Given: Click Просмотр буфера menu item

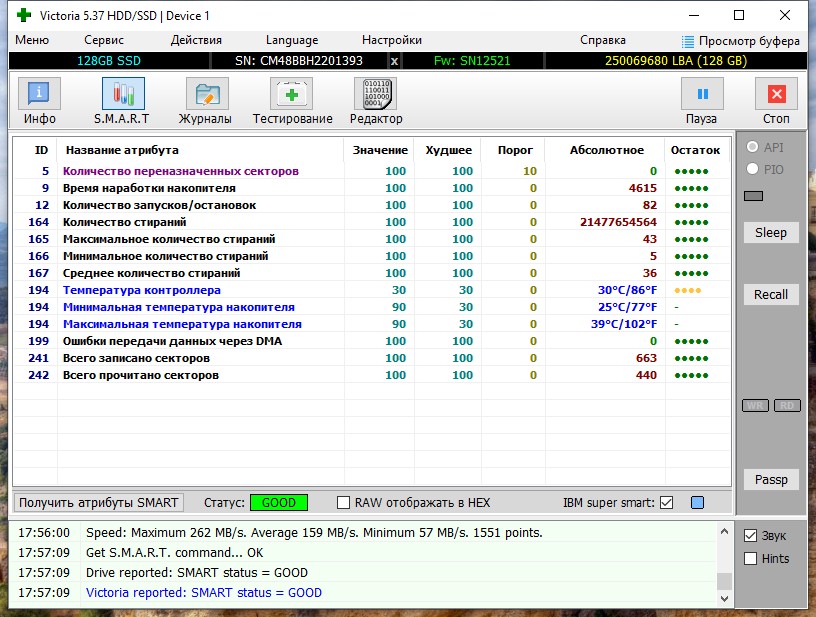Looking at the screenshot, I should pos(749,41).
